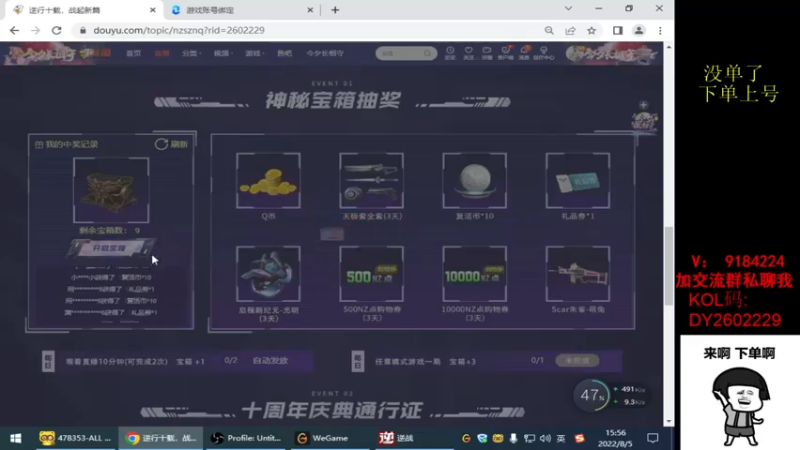Switch to the Chrome taskbar window
Viewport: 800px width, 450px height.
coord(161,438)
